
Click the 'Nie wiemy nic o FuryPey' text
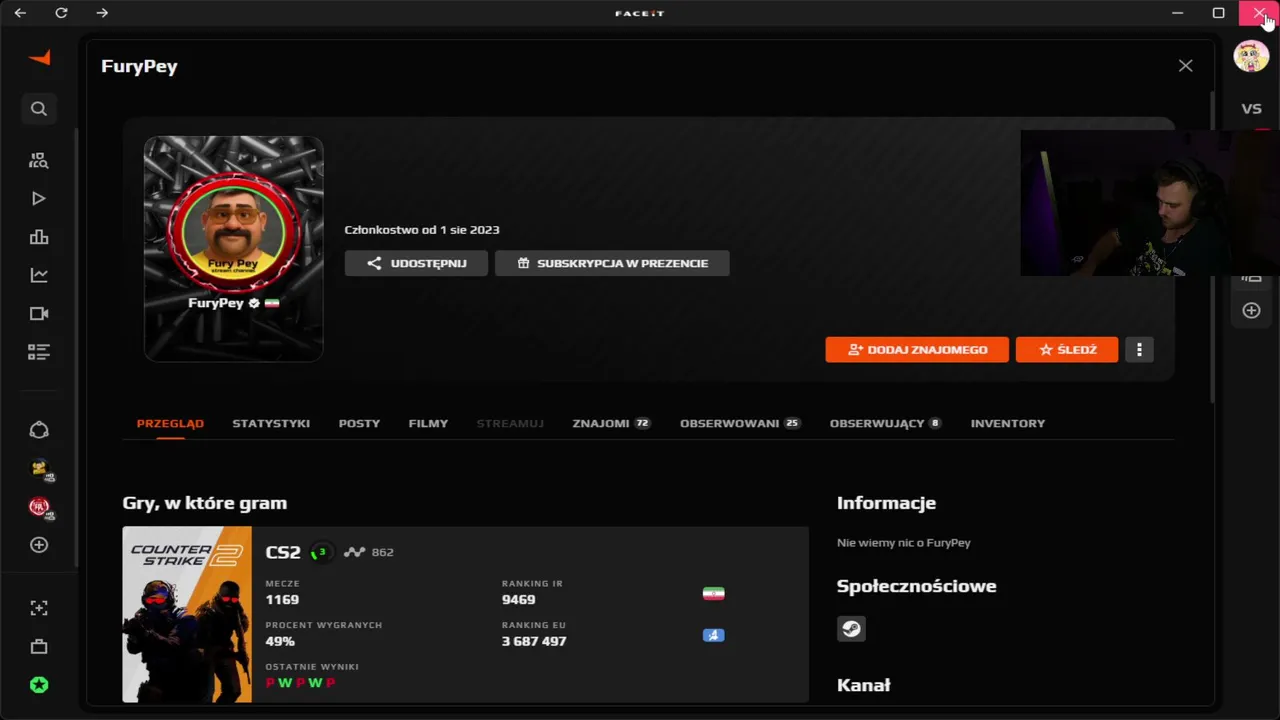[904, 543]
